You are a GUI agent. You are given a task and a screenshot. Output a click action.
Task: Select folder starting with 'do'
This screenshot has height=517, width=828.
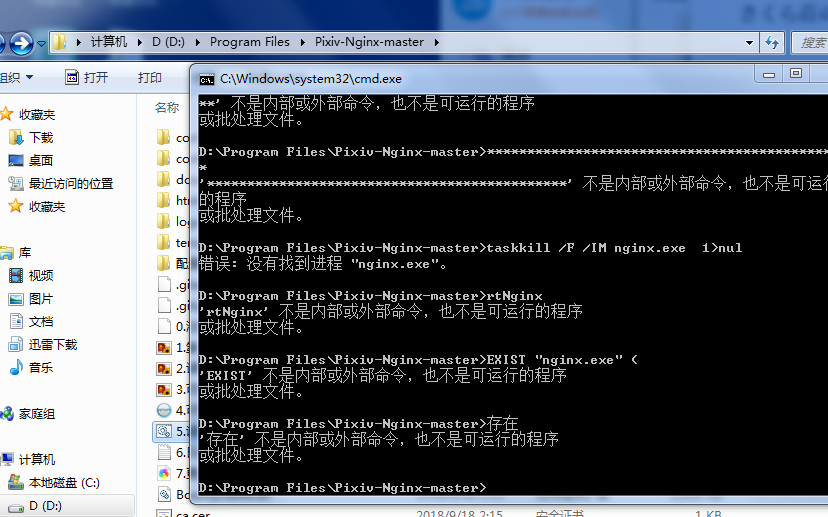pyautogui.click(x=173, y=180)
